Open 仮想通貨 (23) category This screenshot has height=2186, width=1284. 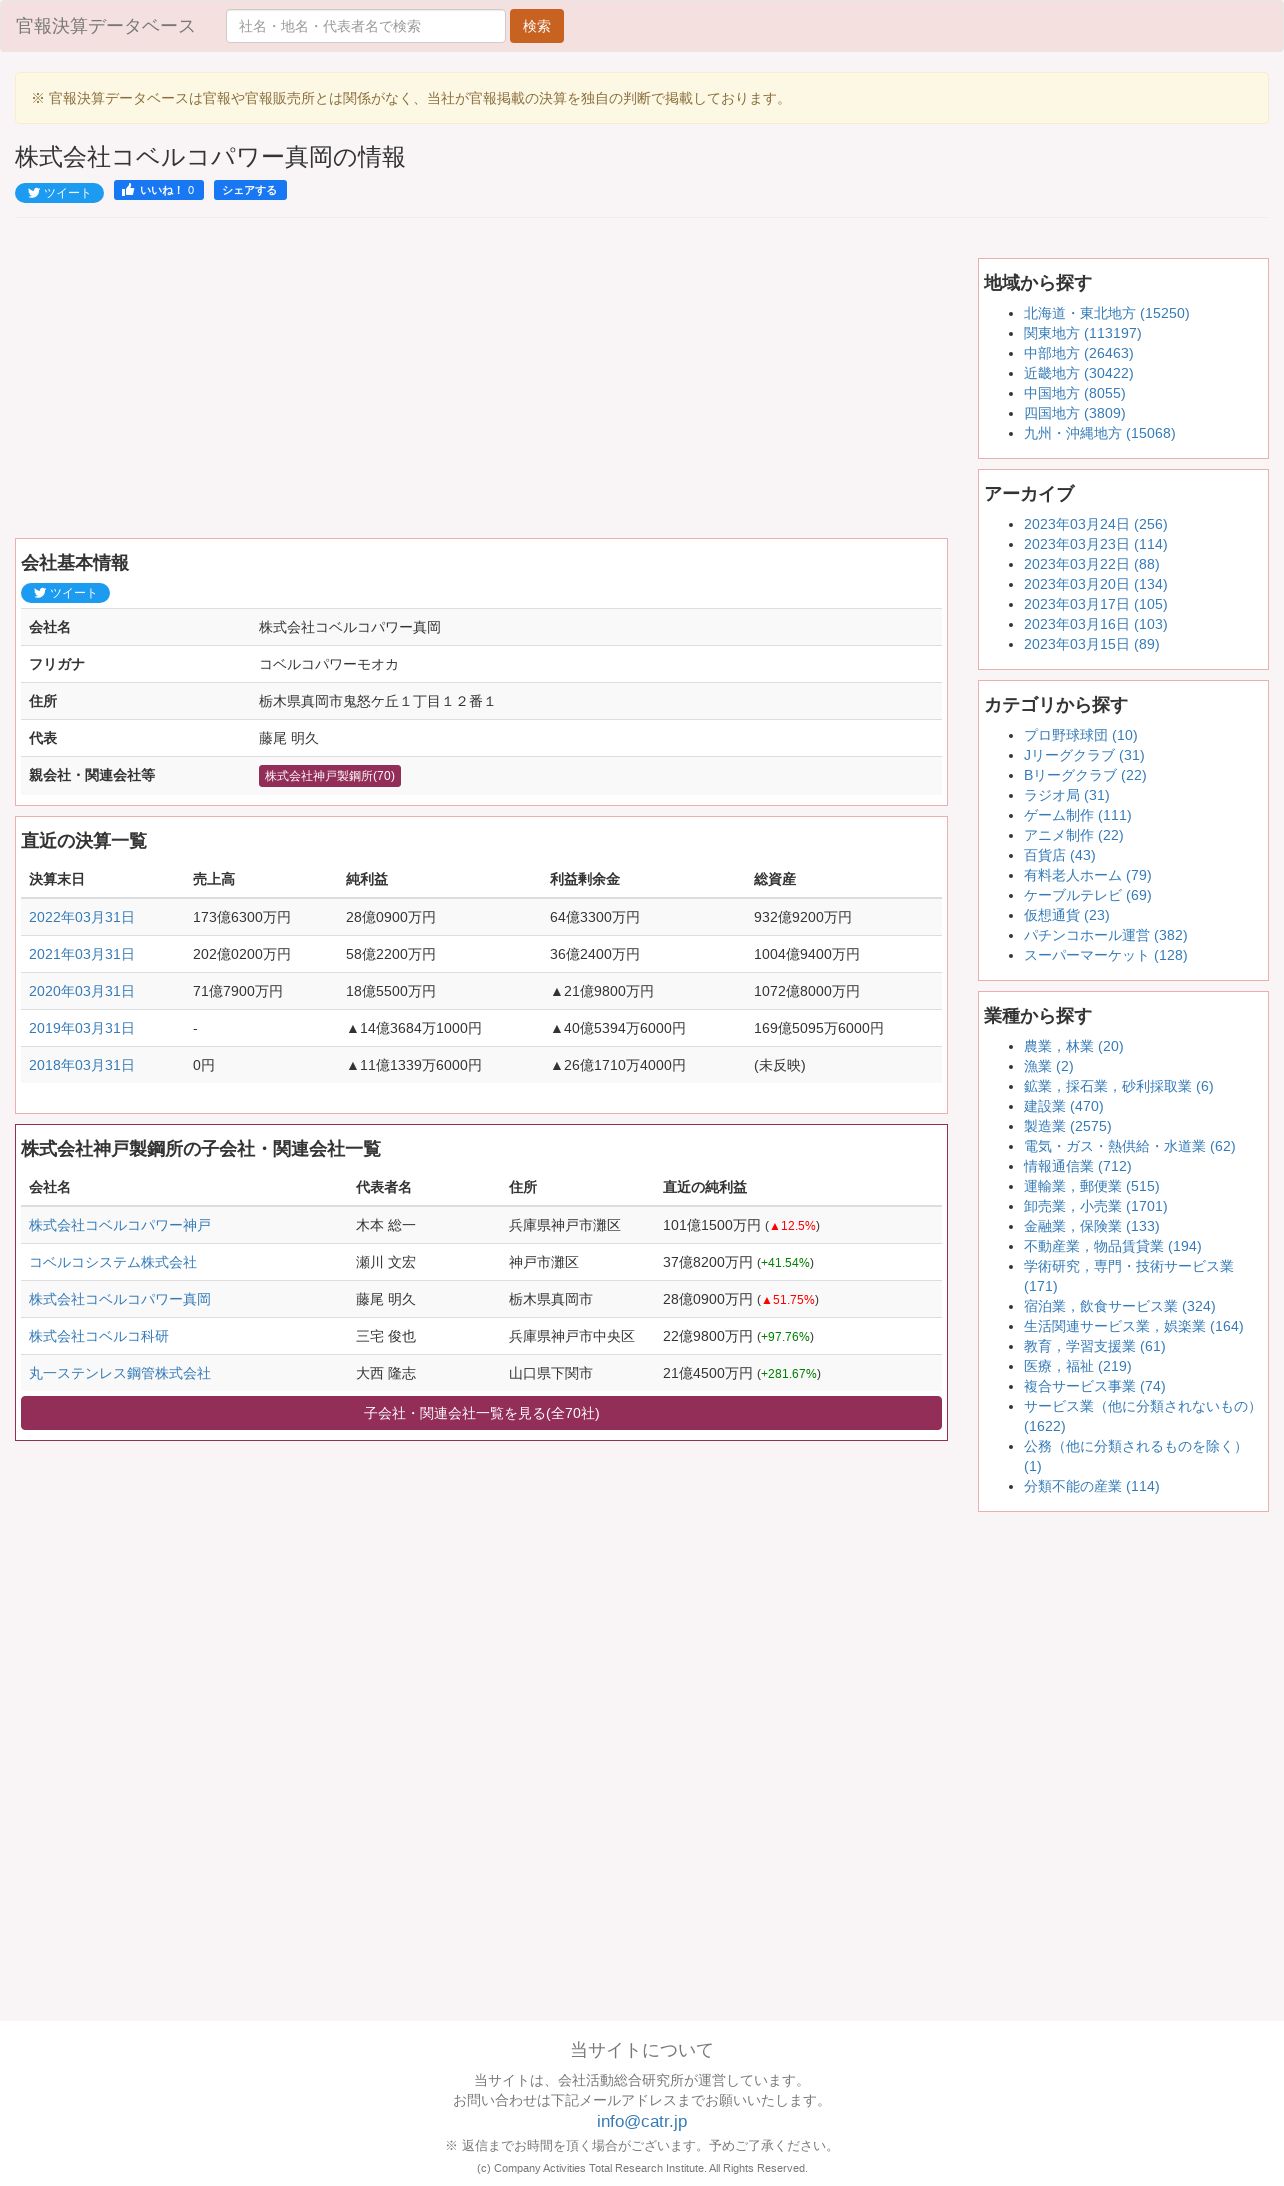tap(1066, 915)
